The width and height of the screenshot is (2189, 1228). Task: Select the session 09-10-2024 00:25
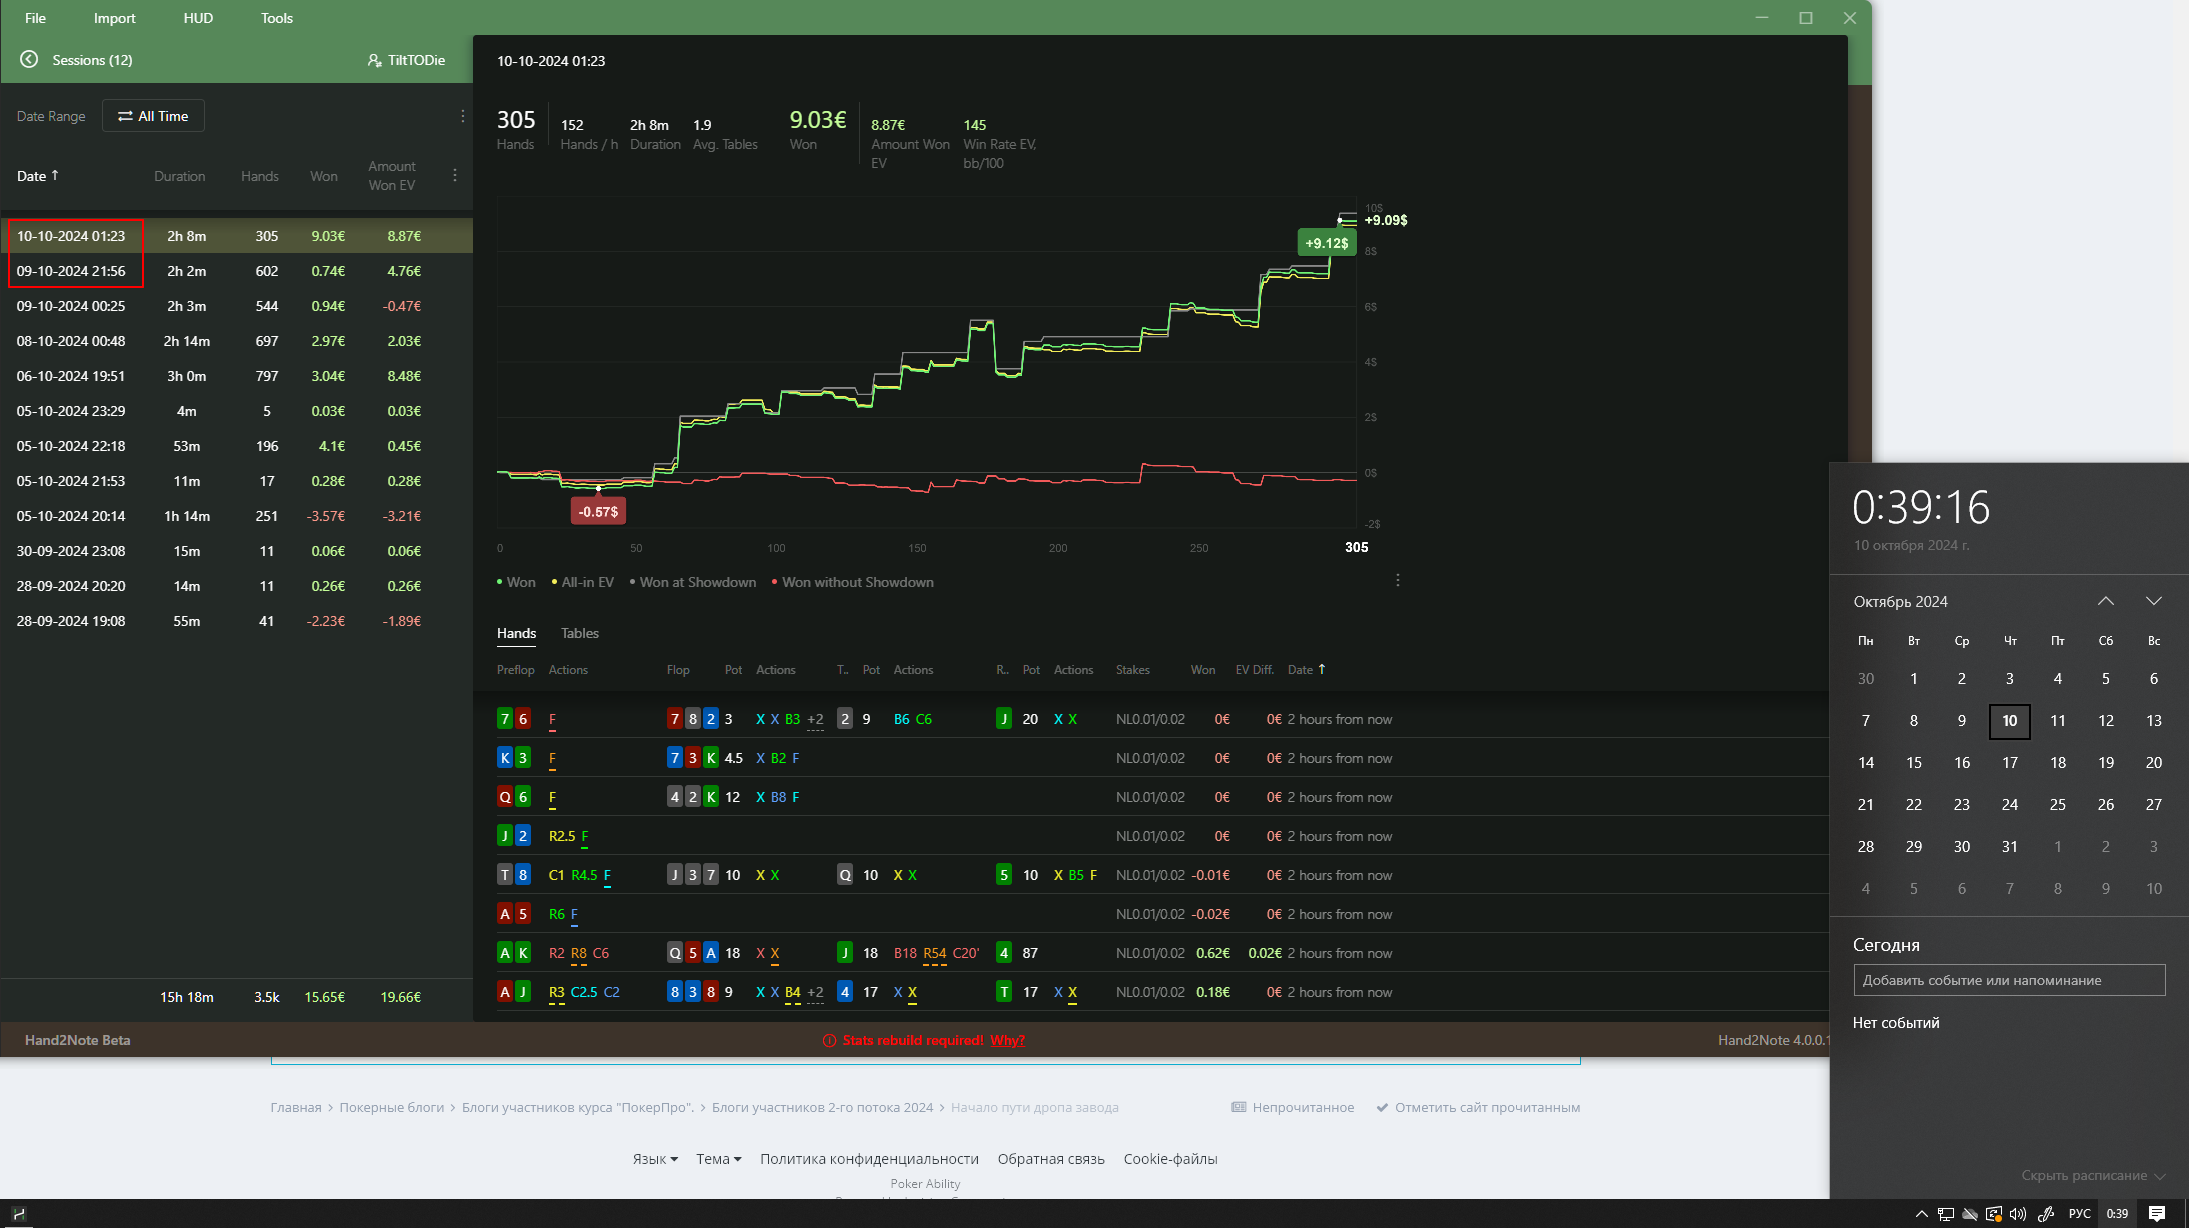click(237, 306)
